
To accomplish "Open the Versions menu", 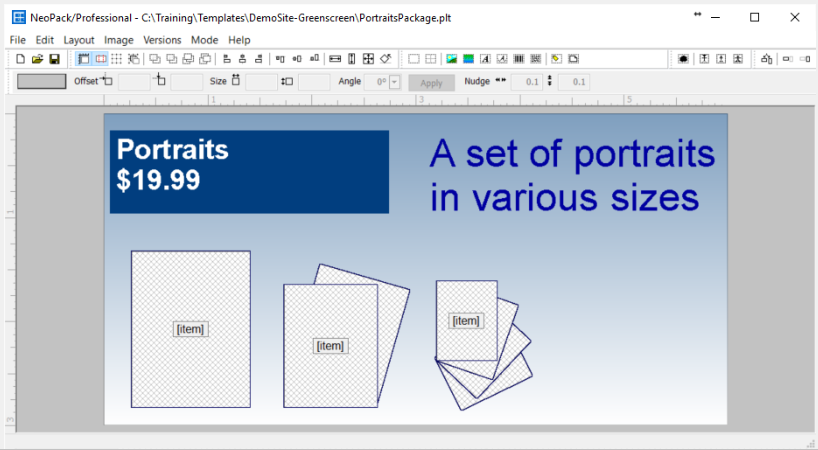I will [x=162, y=40].
